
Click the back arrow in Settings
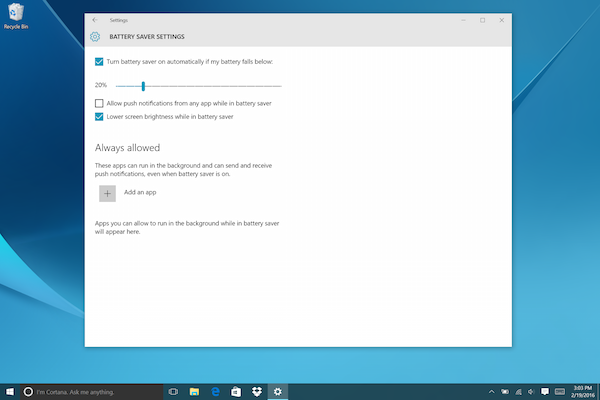(x=95, y=20)
